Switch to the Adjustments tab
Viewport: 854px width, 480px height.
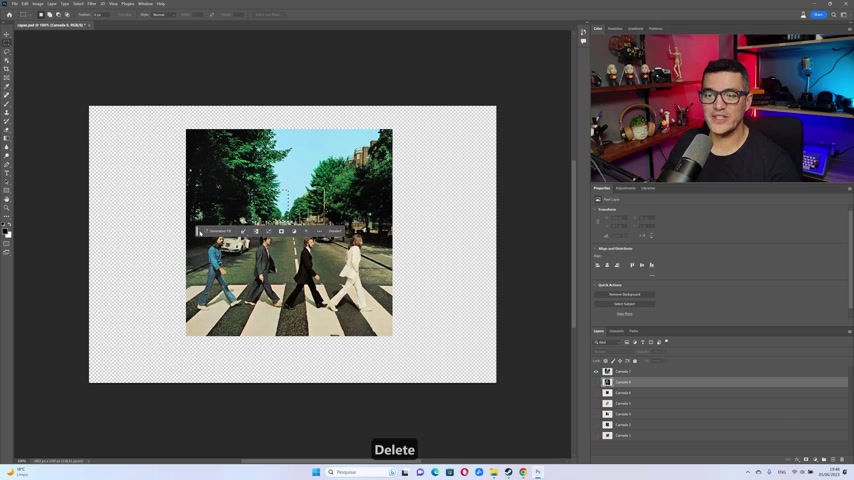(625, 188)
